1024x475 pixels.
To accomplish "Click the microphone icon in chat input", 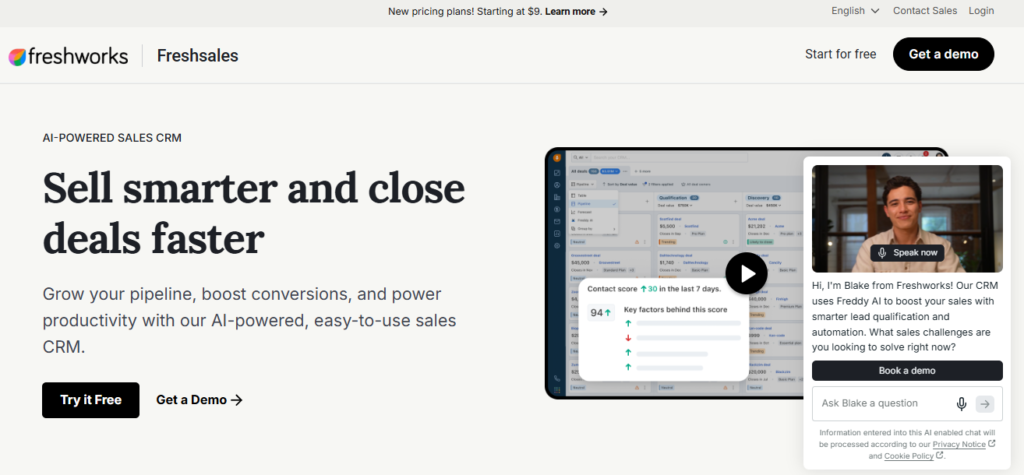I will click(961, 404).
